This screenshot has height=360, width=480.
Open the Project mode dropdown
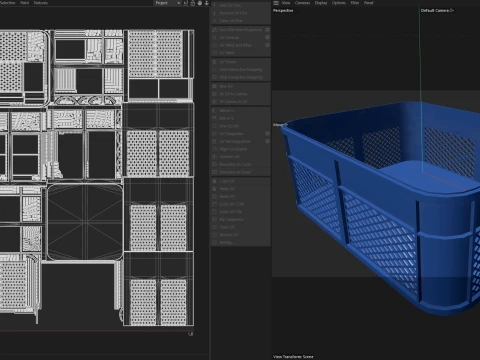pos(168,3)
